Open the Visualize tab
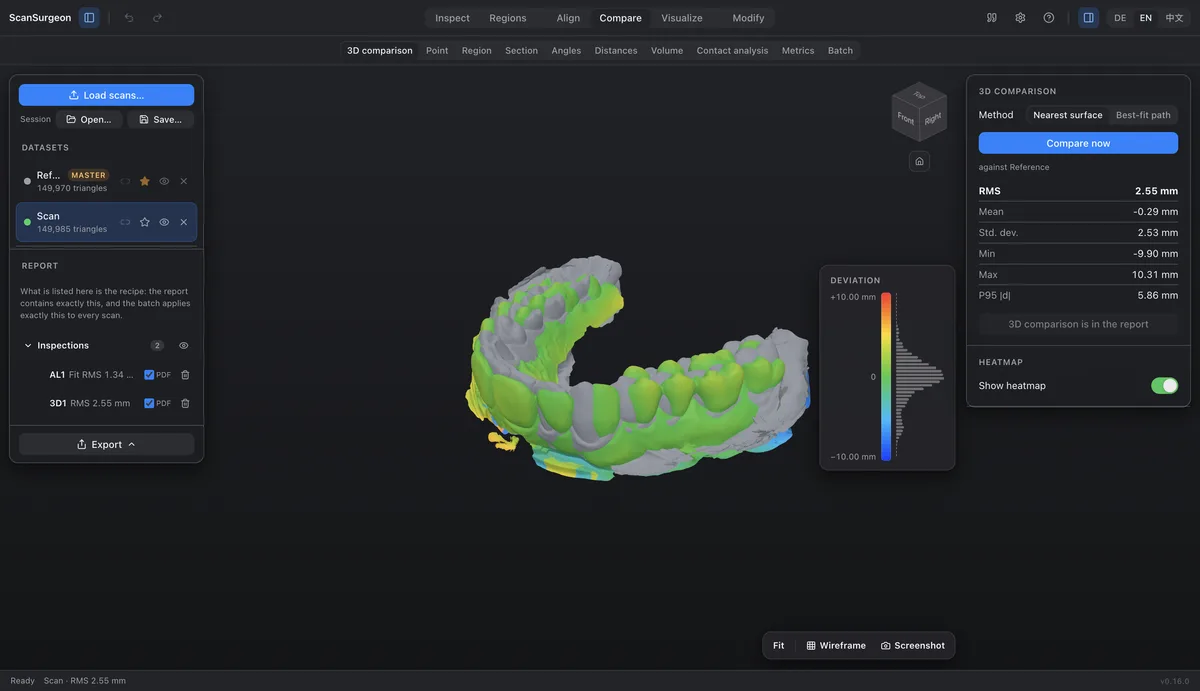The width and height of the screenshot is (1200, 691). (x=682, y=18)
